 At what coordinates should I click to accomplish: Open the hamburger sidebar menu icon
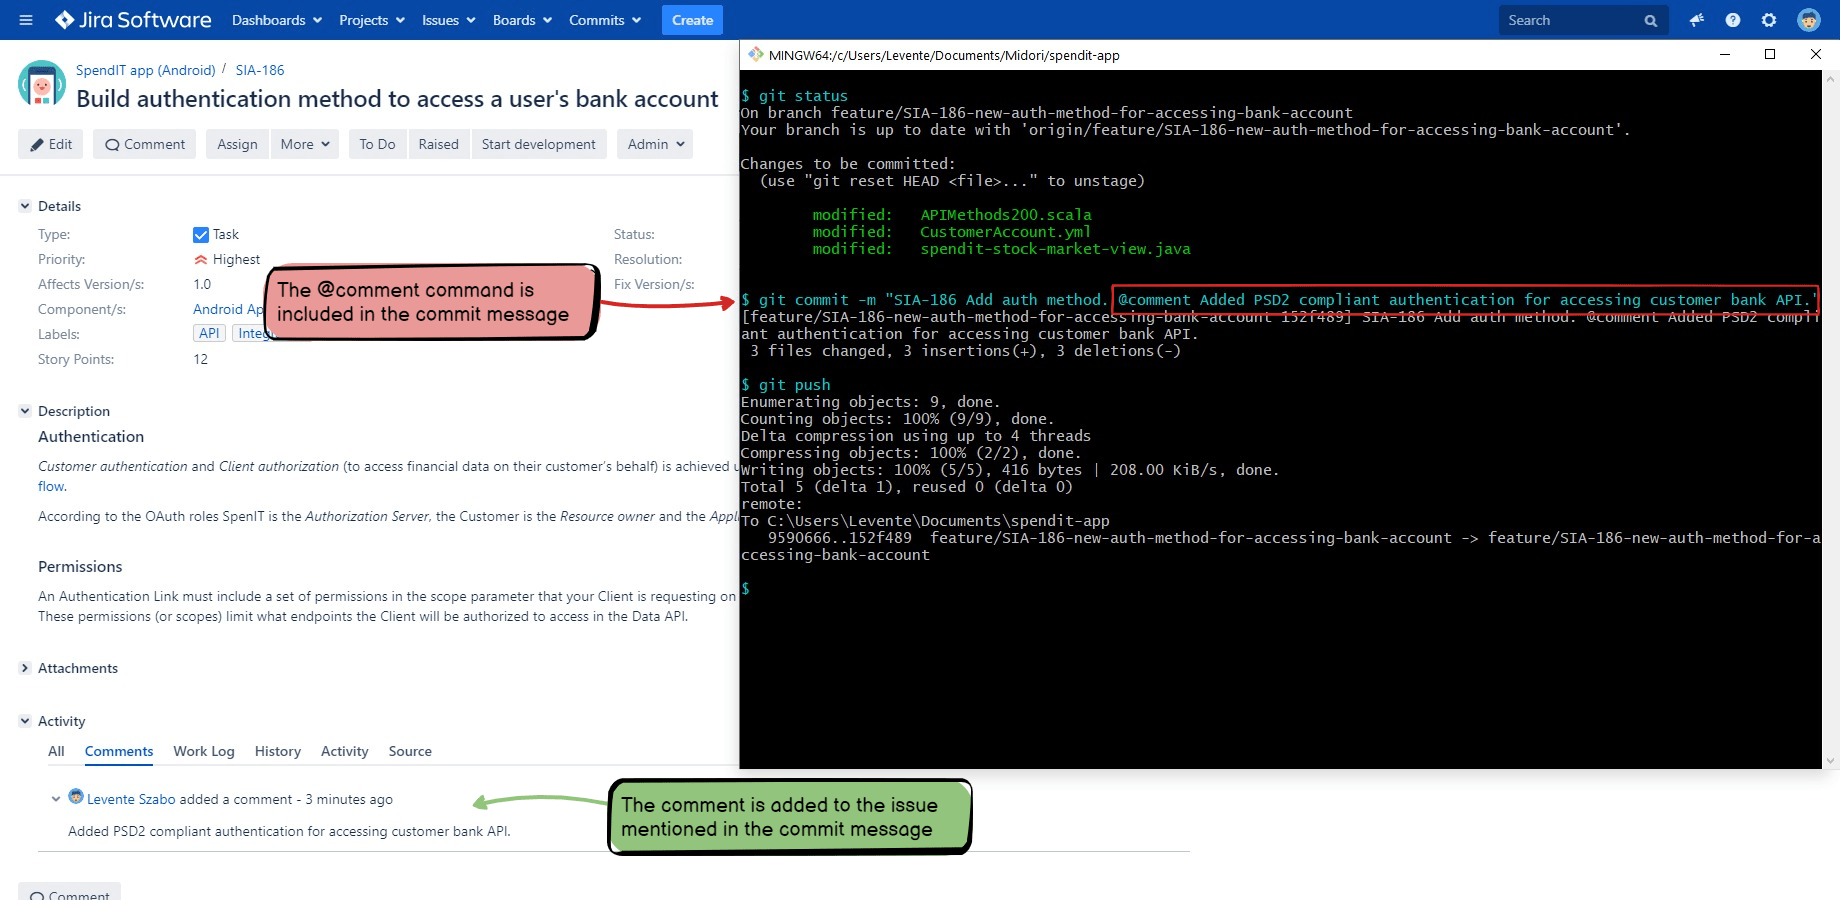(x=26, y=20)
